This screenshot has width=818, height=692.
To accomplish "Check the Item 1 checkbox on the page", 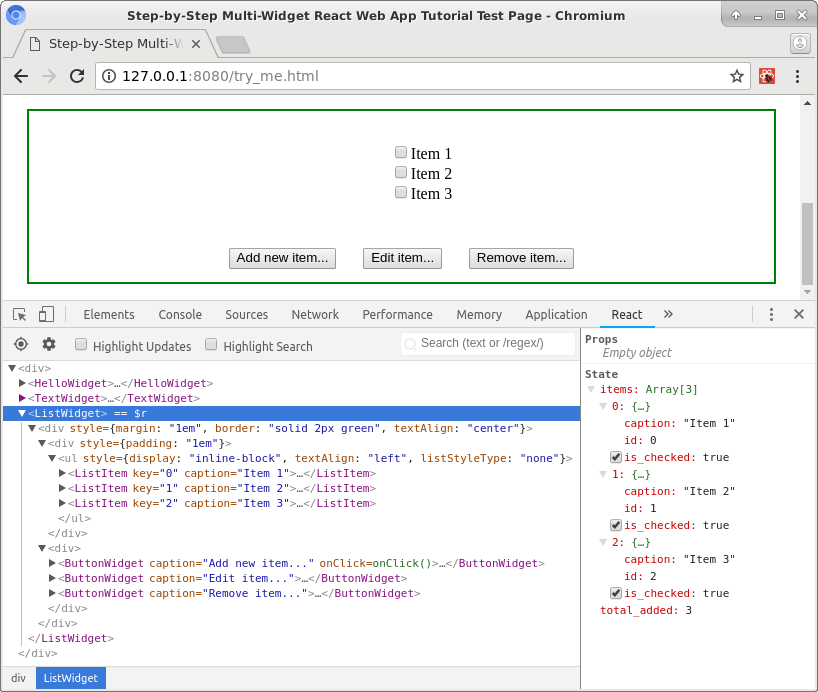I will coord(400,152).
